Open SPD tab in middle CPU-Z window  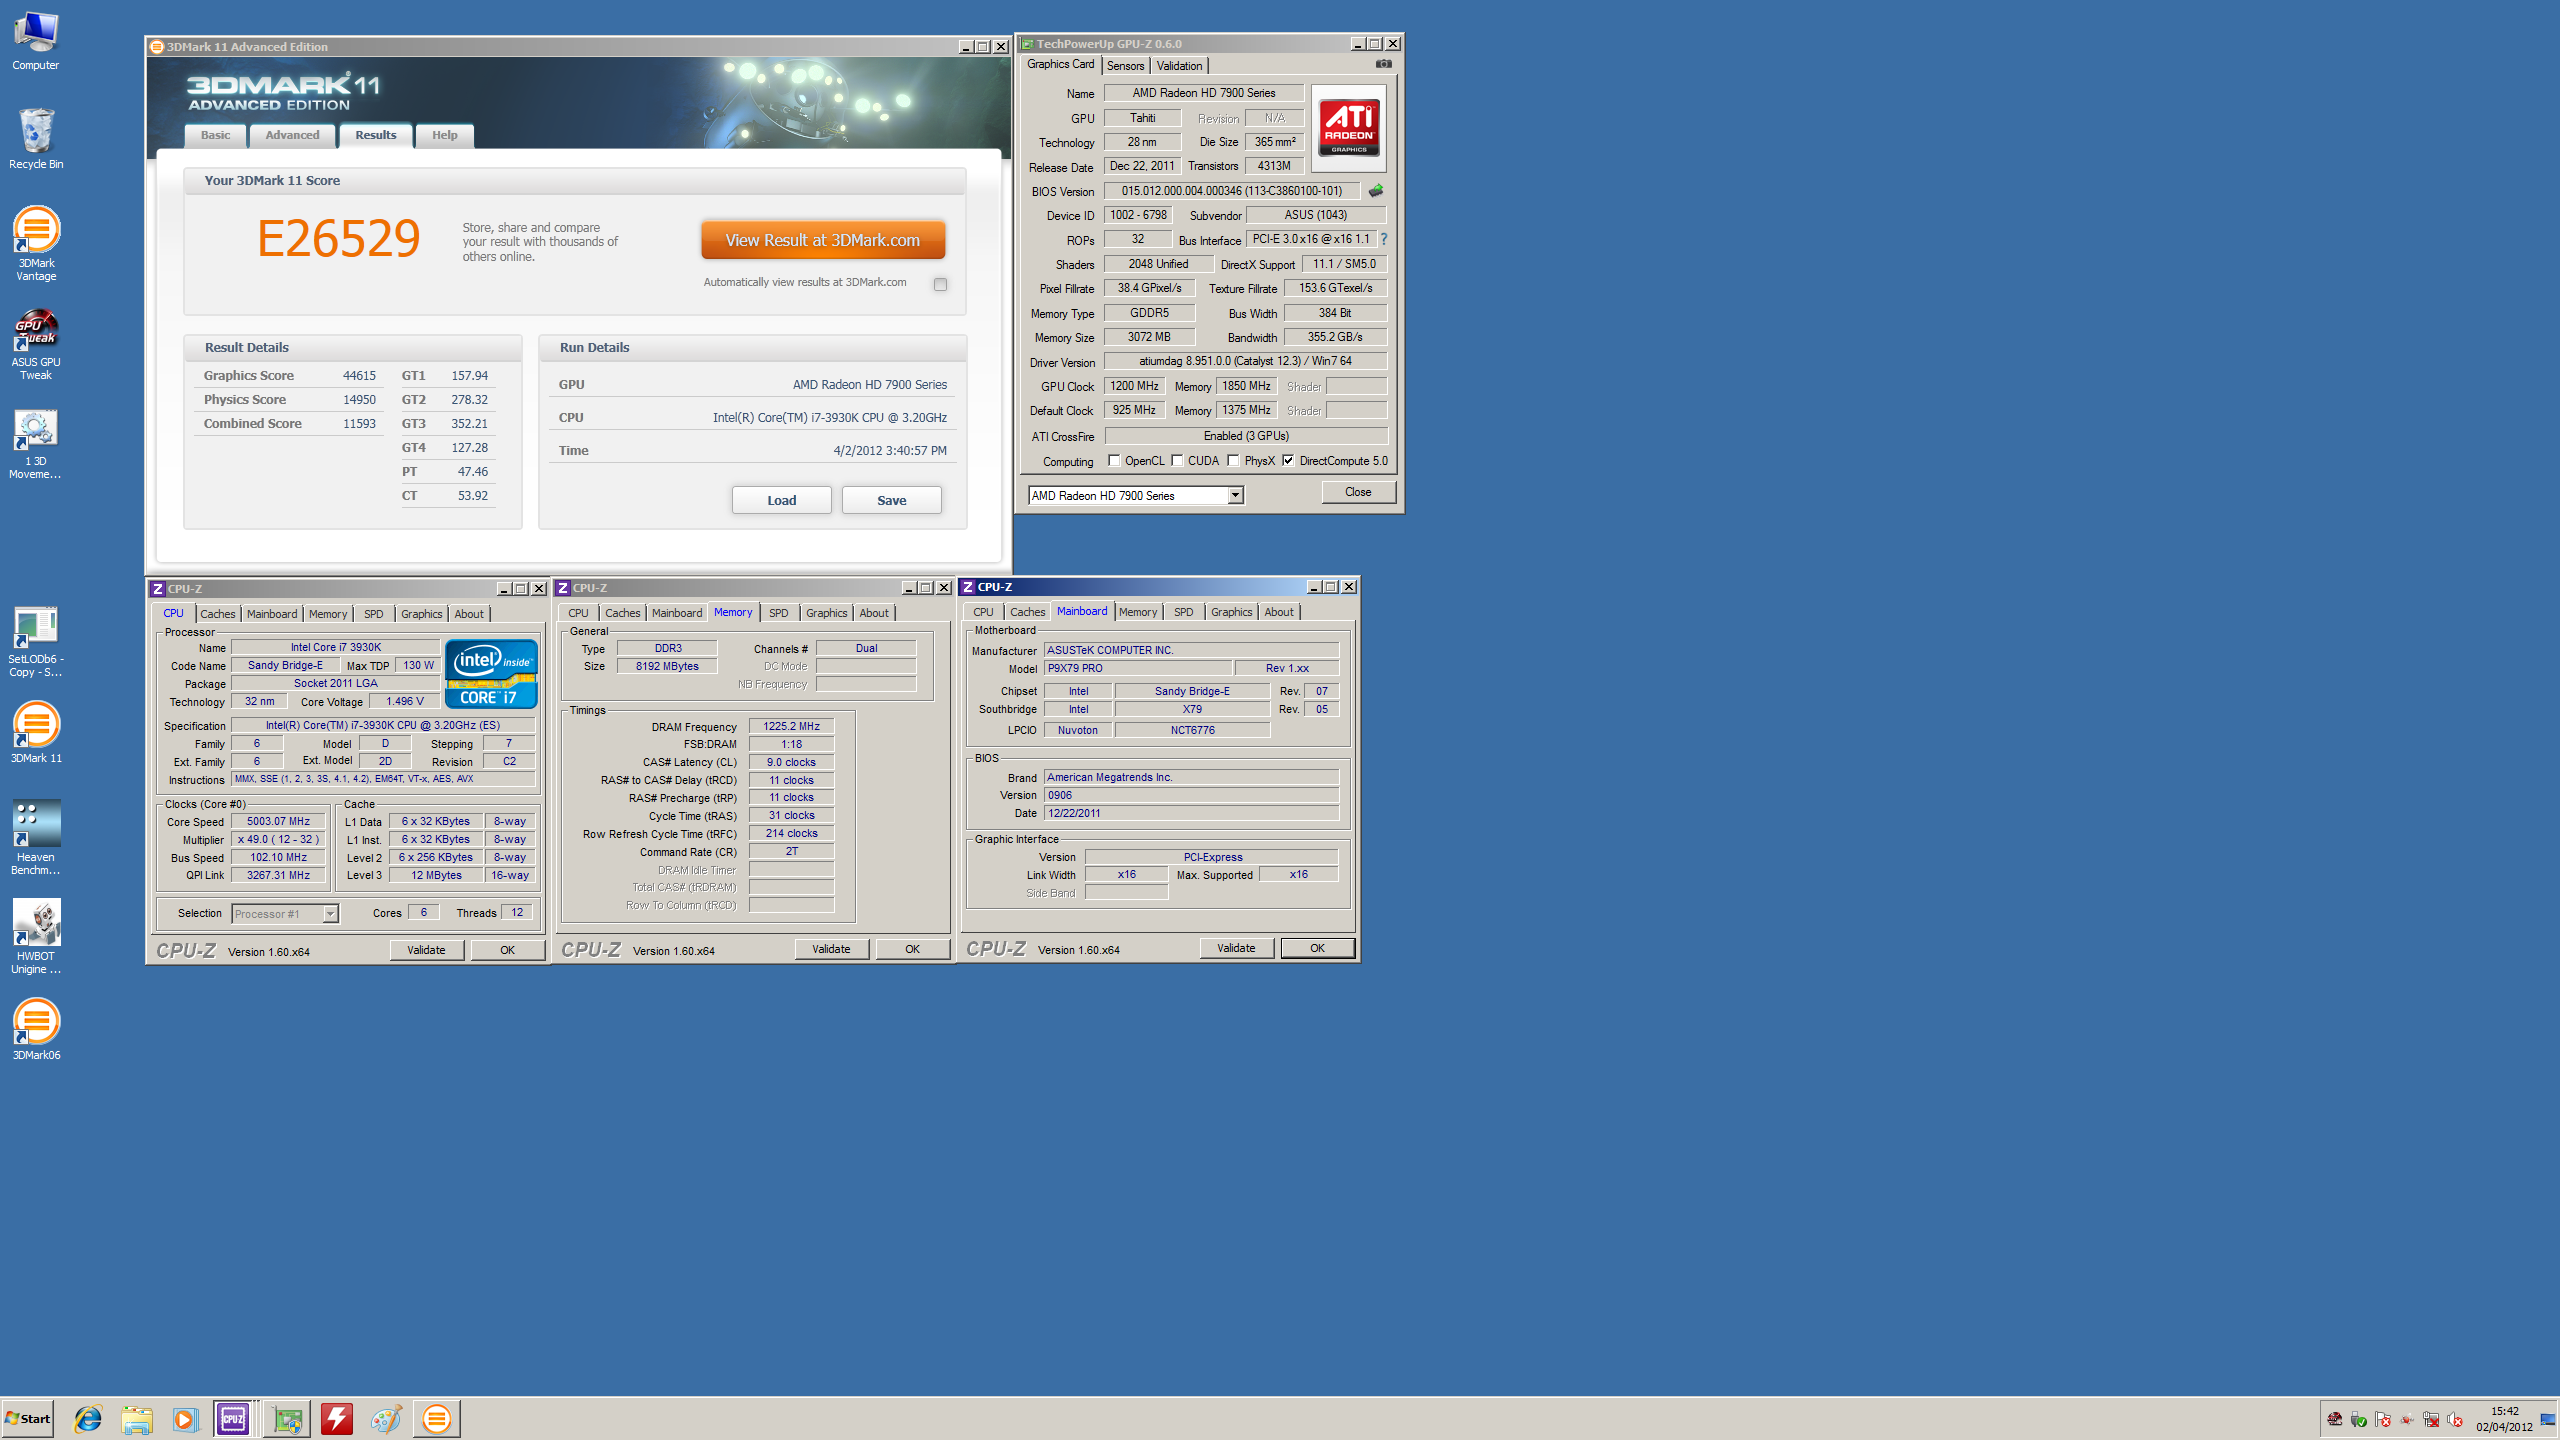point(778,613)
